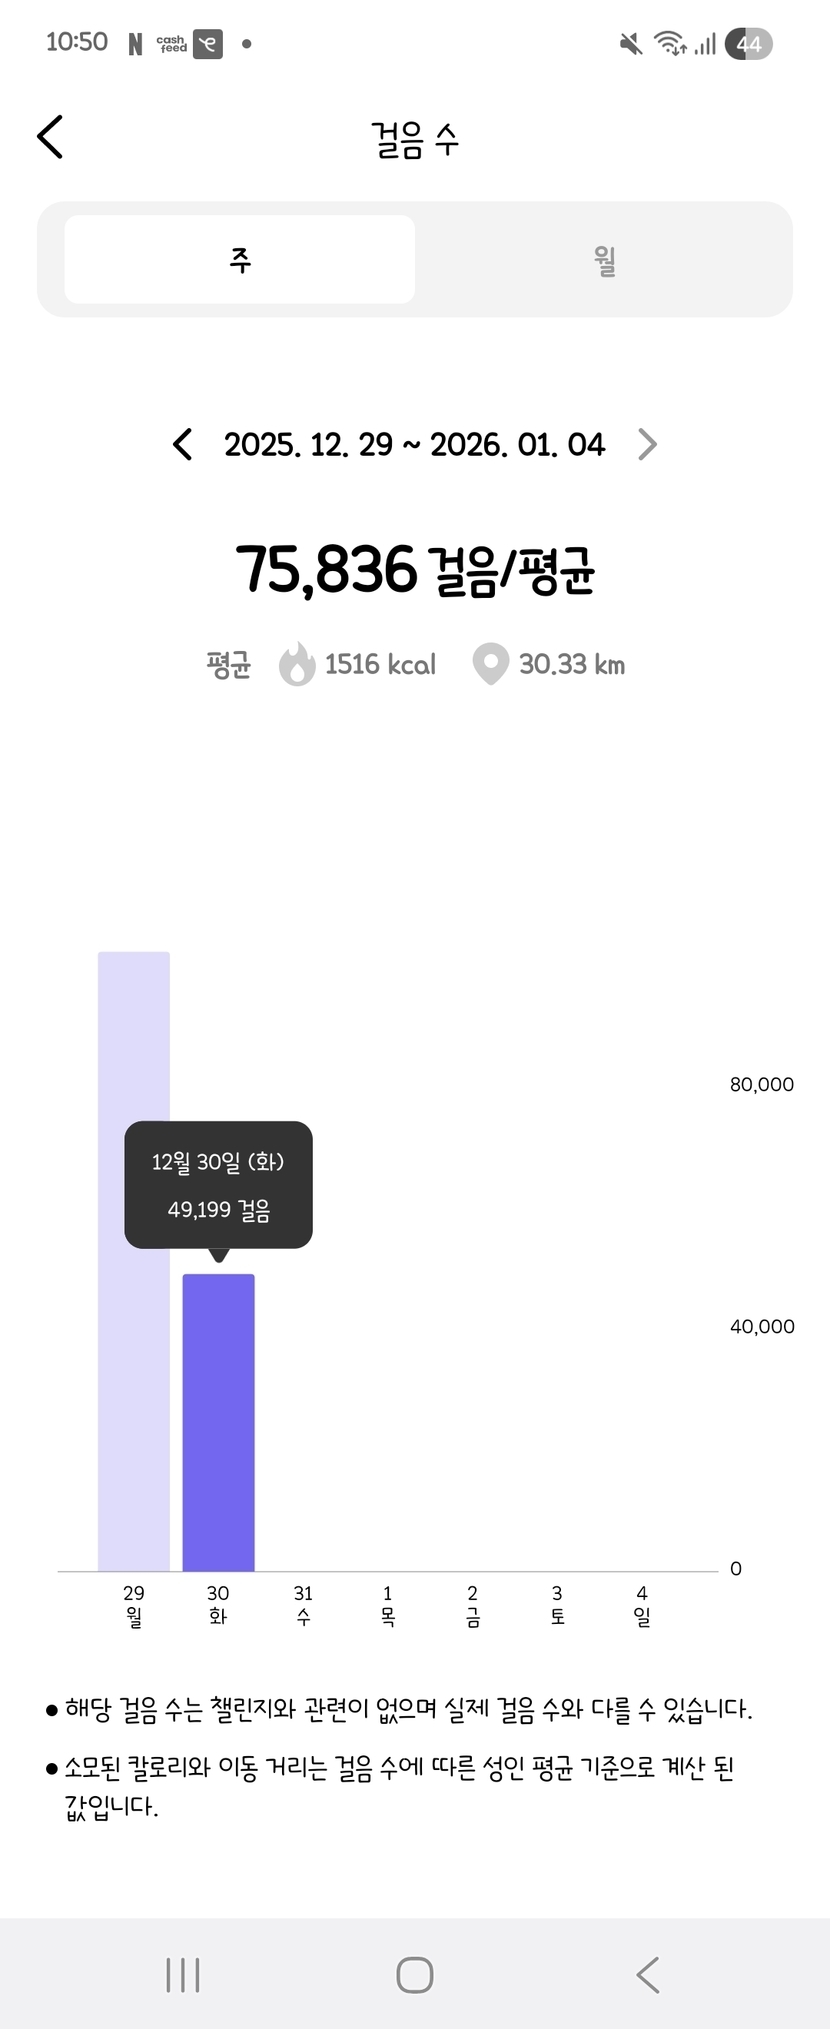
Task: Tap the Naver N notification icon
Action: tap(135, 44)
